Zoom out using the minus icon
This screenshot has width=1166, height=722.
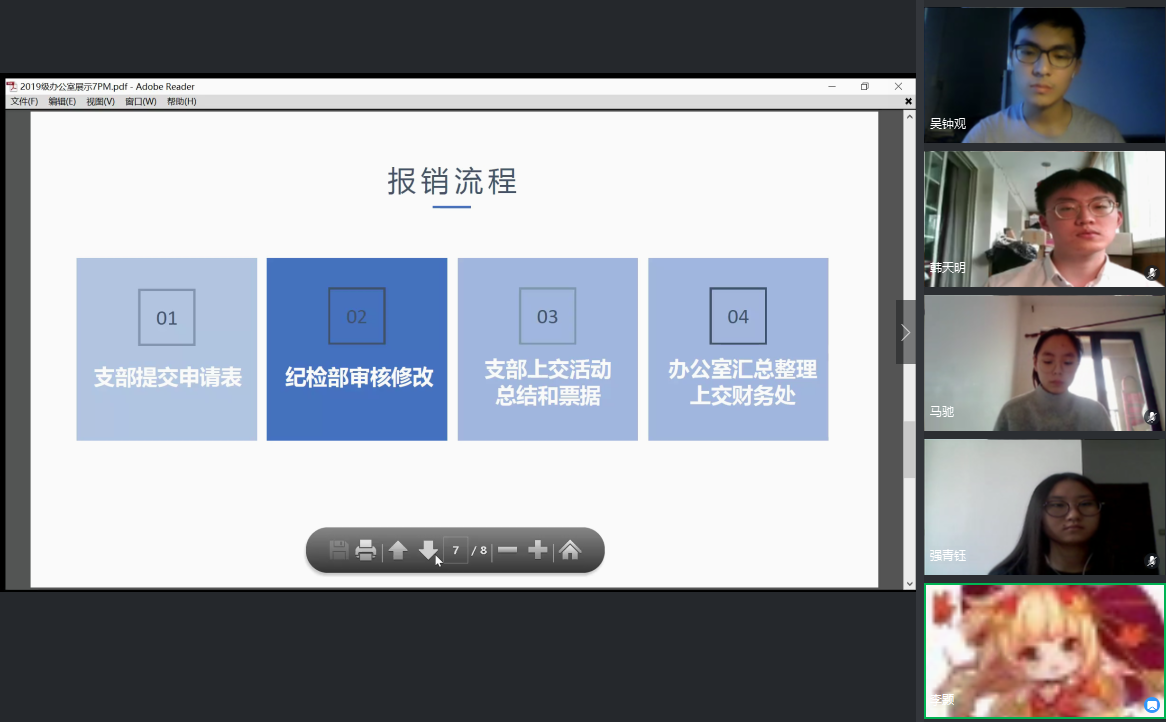click(x=508, y=550)
